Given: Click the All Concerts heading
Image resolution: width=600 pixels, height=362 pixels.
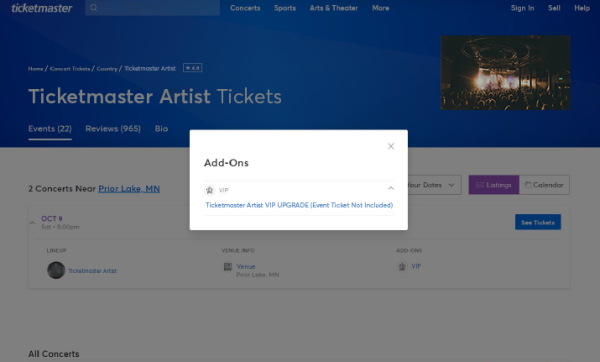Looking at the screenshot, I should pos(54,354).
